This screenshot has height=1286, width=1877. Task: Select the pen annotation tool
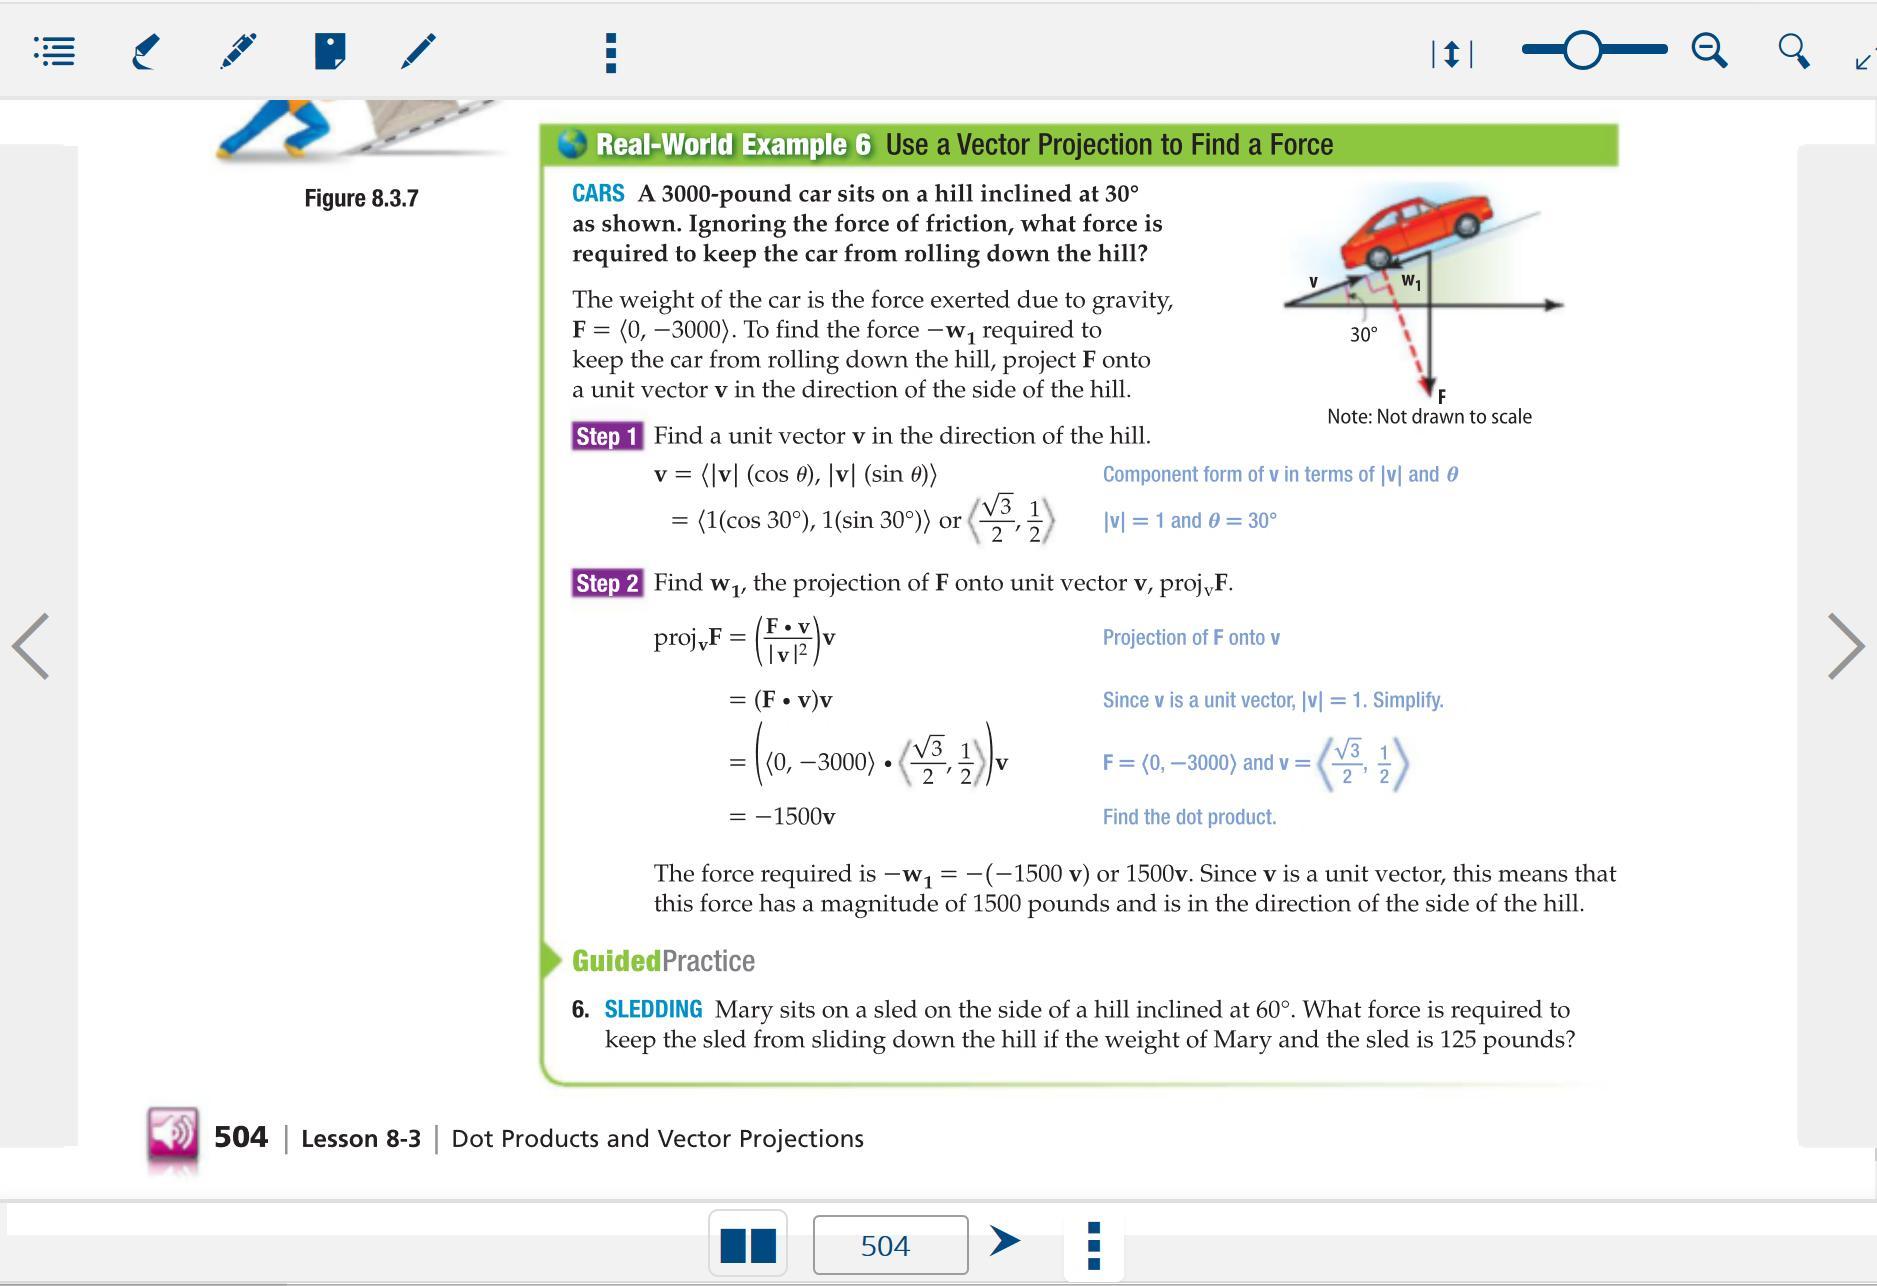pos(237,51)
